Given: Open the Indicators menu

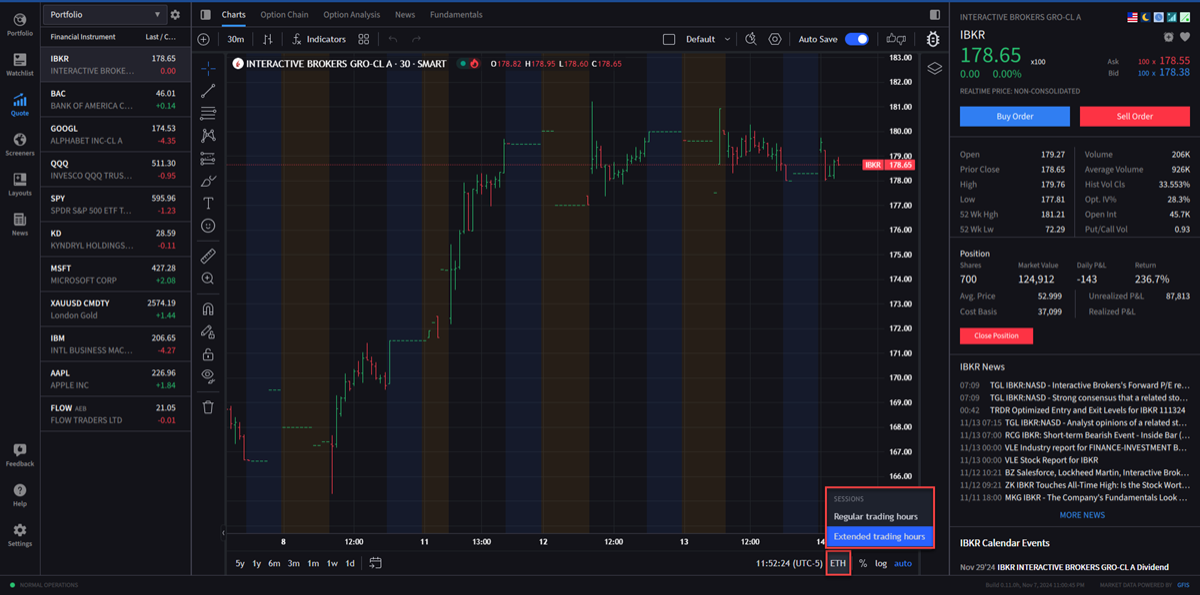Looking at the screenshot, I should coord(318,39).
